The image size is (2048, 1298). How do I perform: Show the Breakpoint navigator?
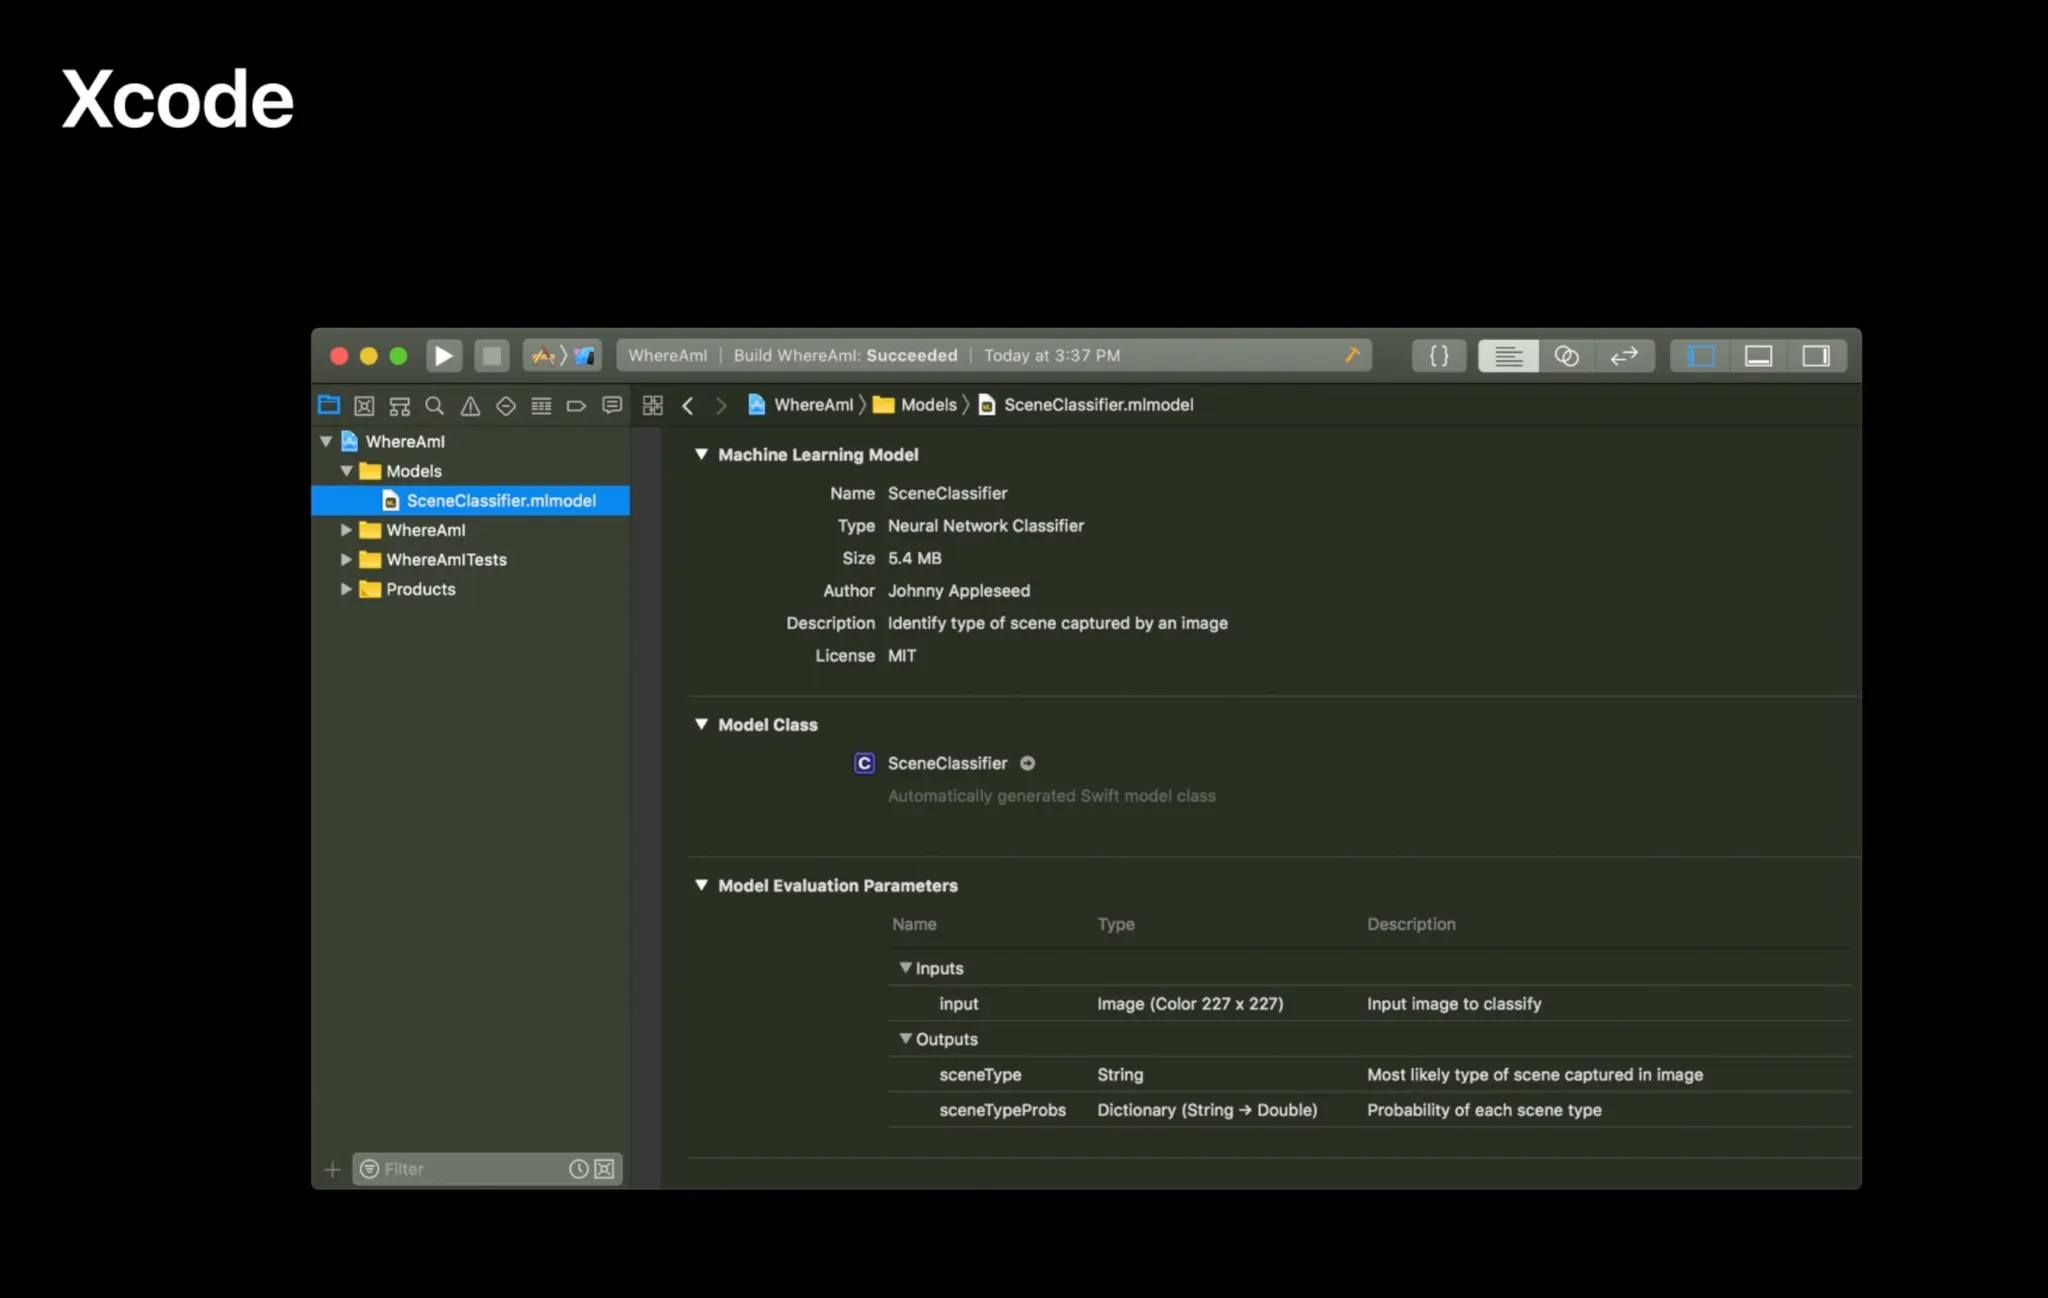(576, 406)
